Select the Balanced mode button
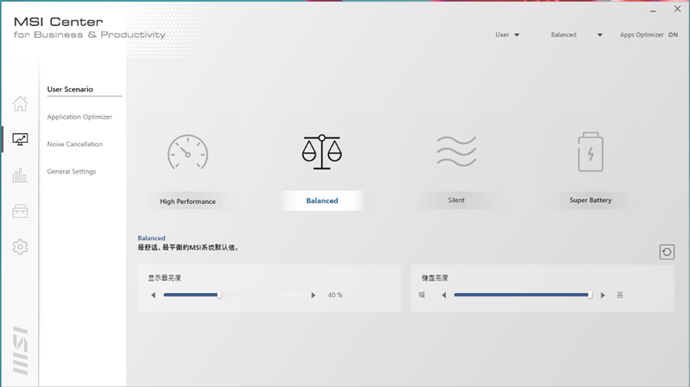The width and height of the screenshot is (690, 387). 322,200
